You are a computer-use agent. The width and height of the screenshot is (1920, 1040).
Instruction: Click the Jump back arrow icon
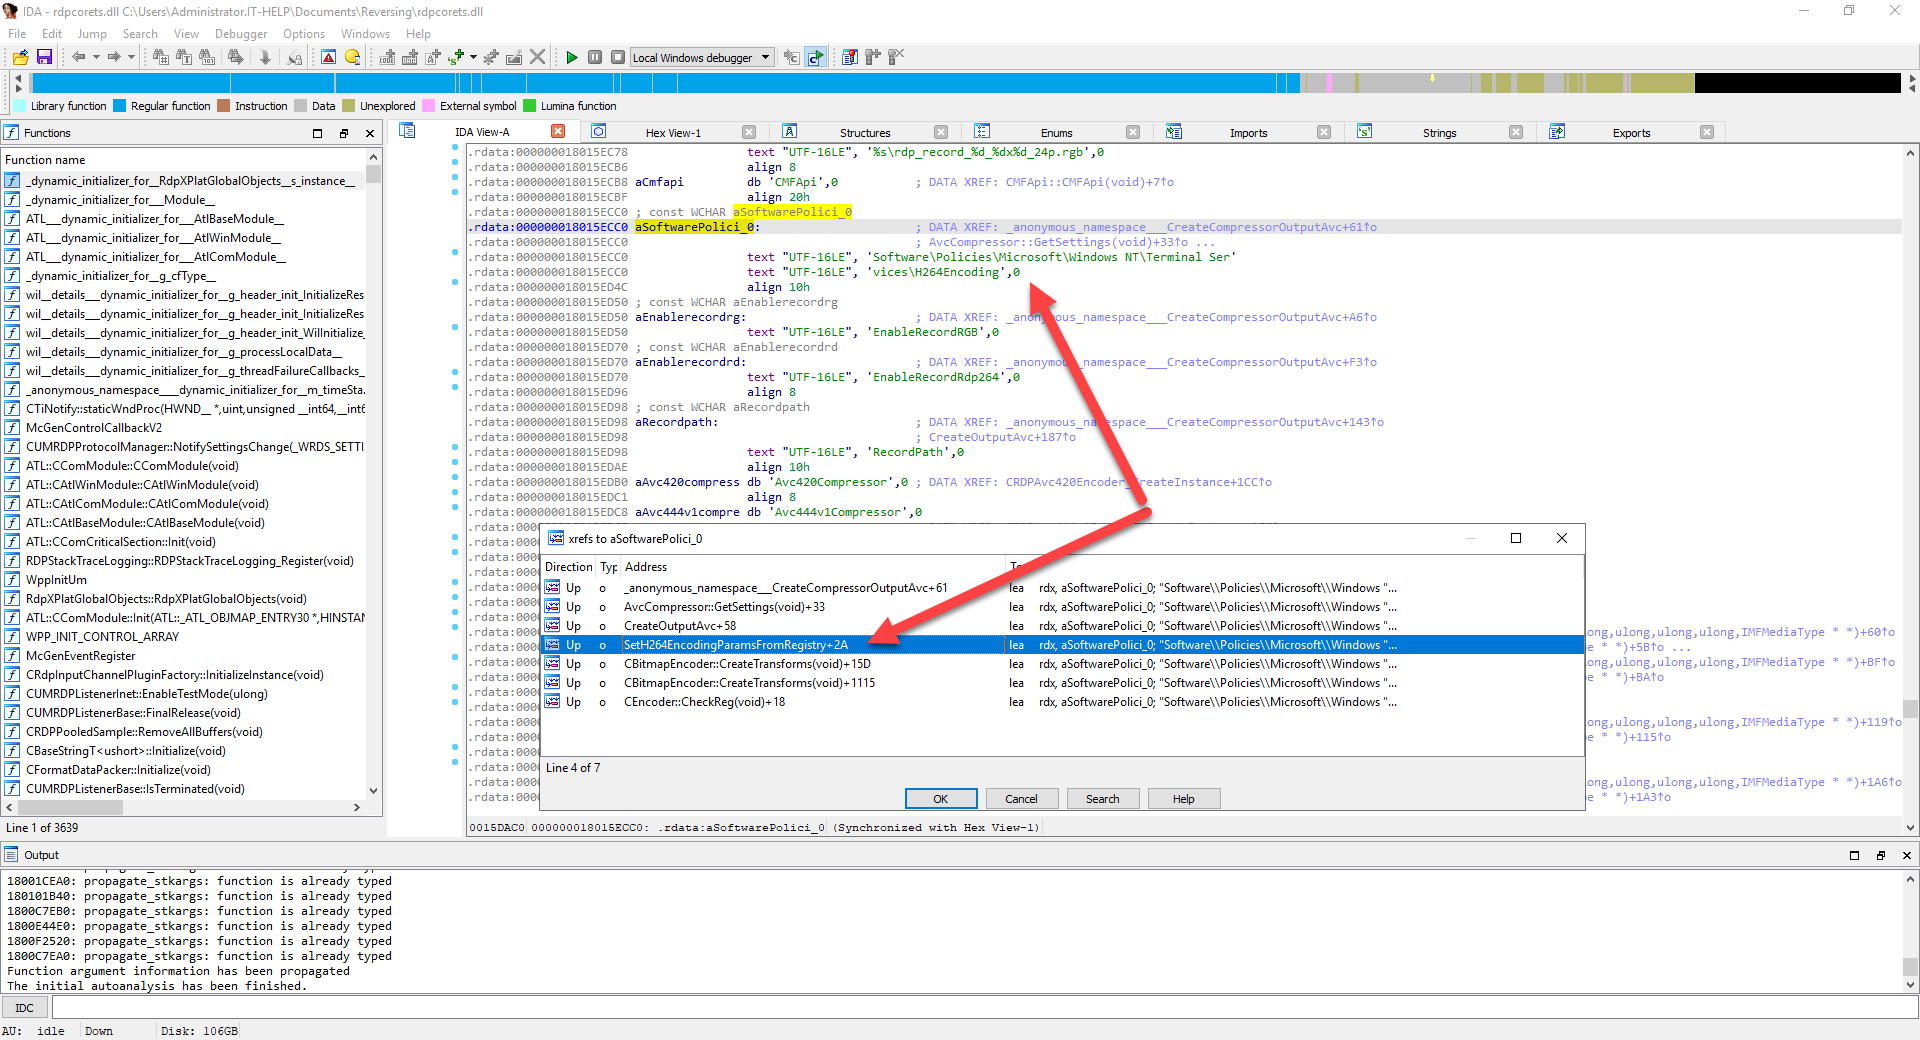click(x=78, y=57)
